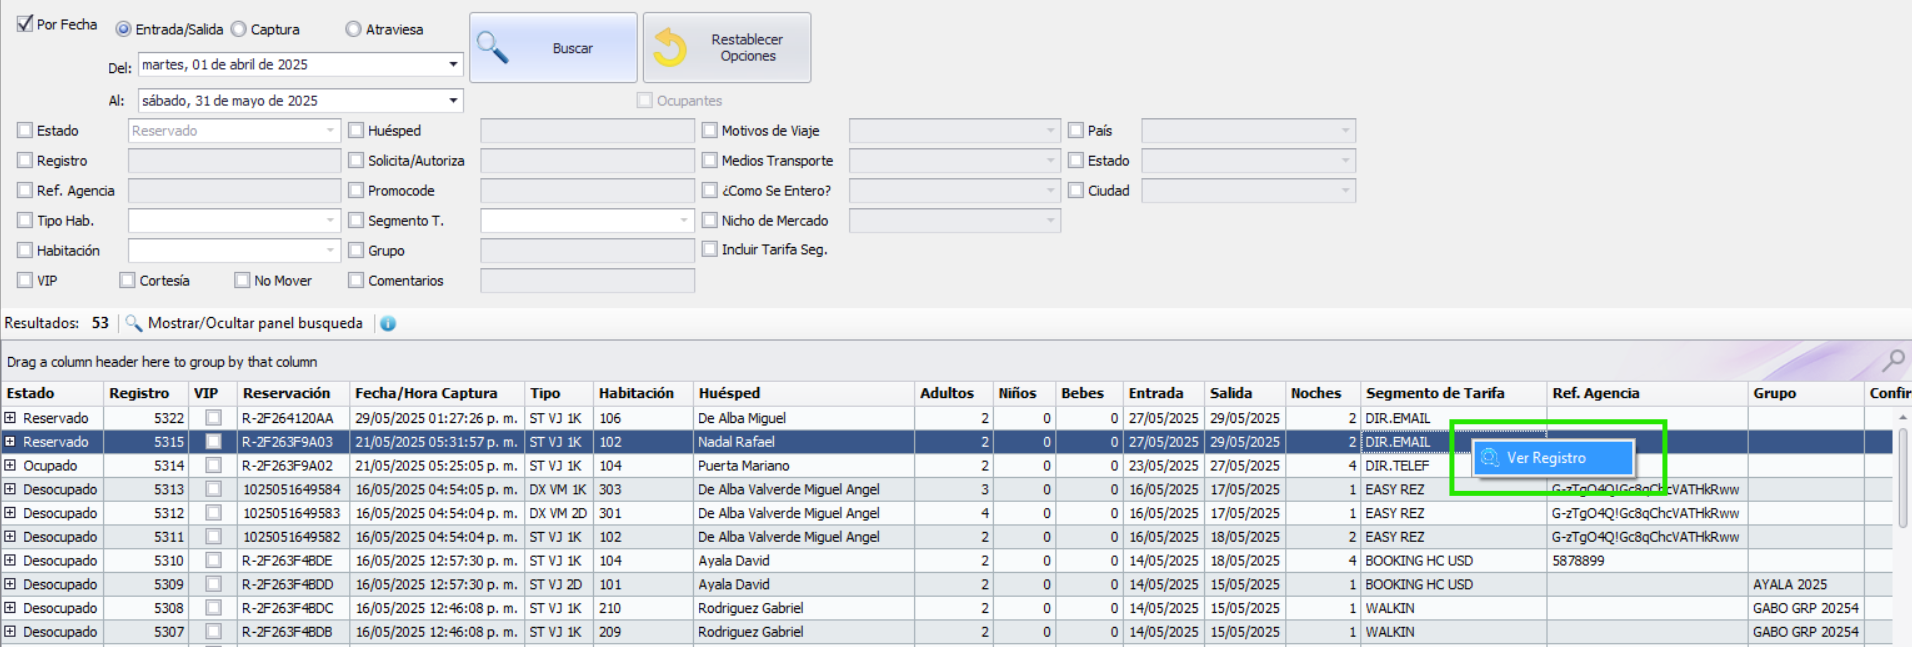
Task: Expand row 5313 details
Action: click(10, 489)
